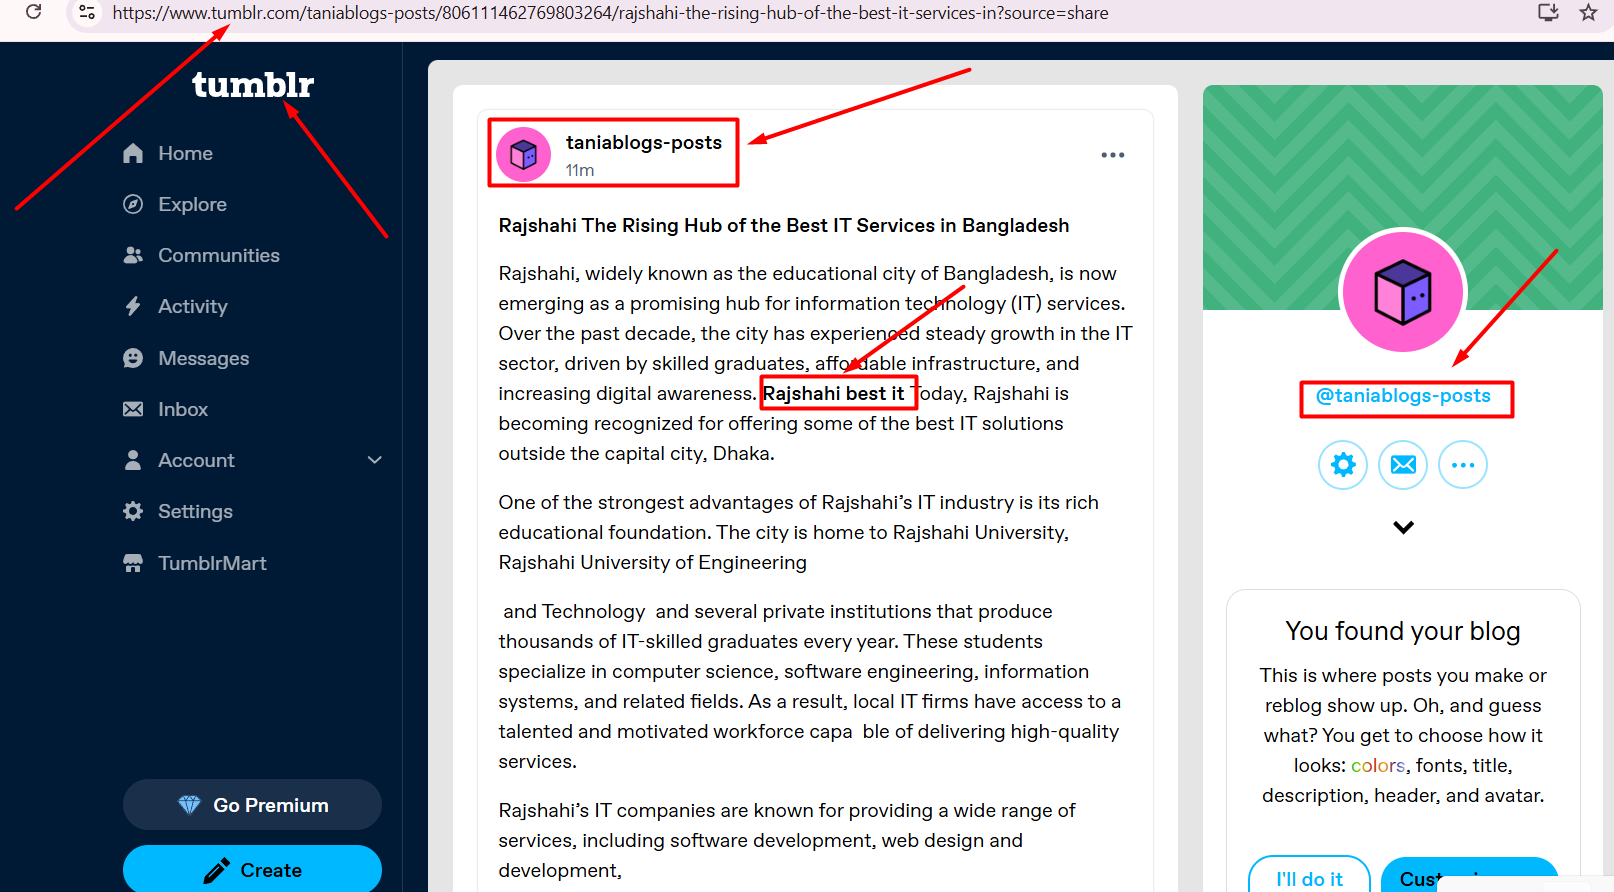The image size is (1614, 892).
Task: Click the Go Premium button
Action: pos(252,805)
